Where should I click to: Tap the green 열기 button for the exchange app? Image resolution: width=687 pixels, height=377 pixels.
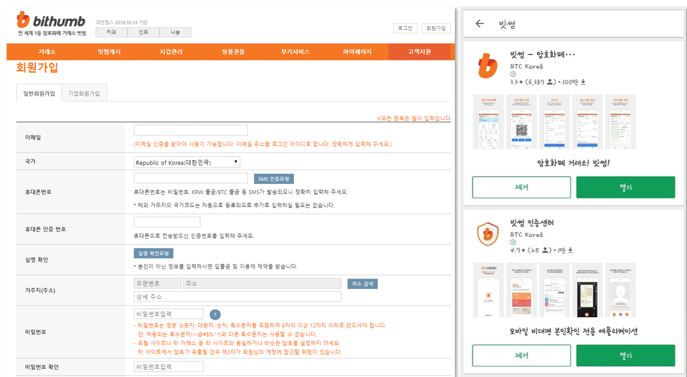625,187
